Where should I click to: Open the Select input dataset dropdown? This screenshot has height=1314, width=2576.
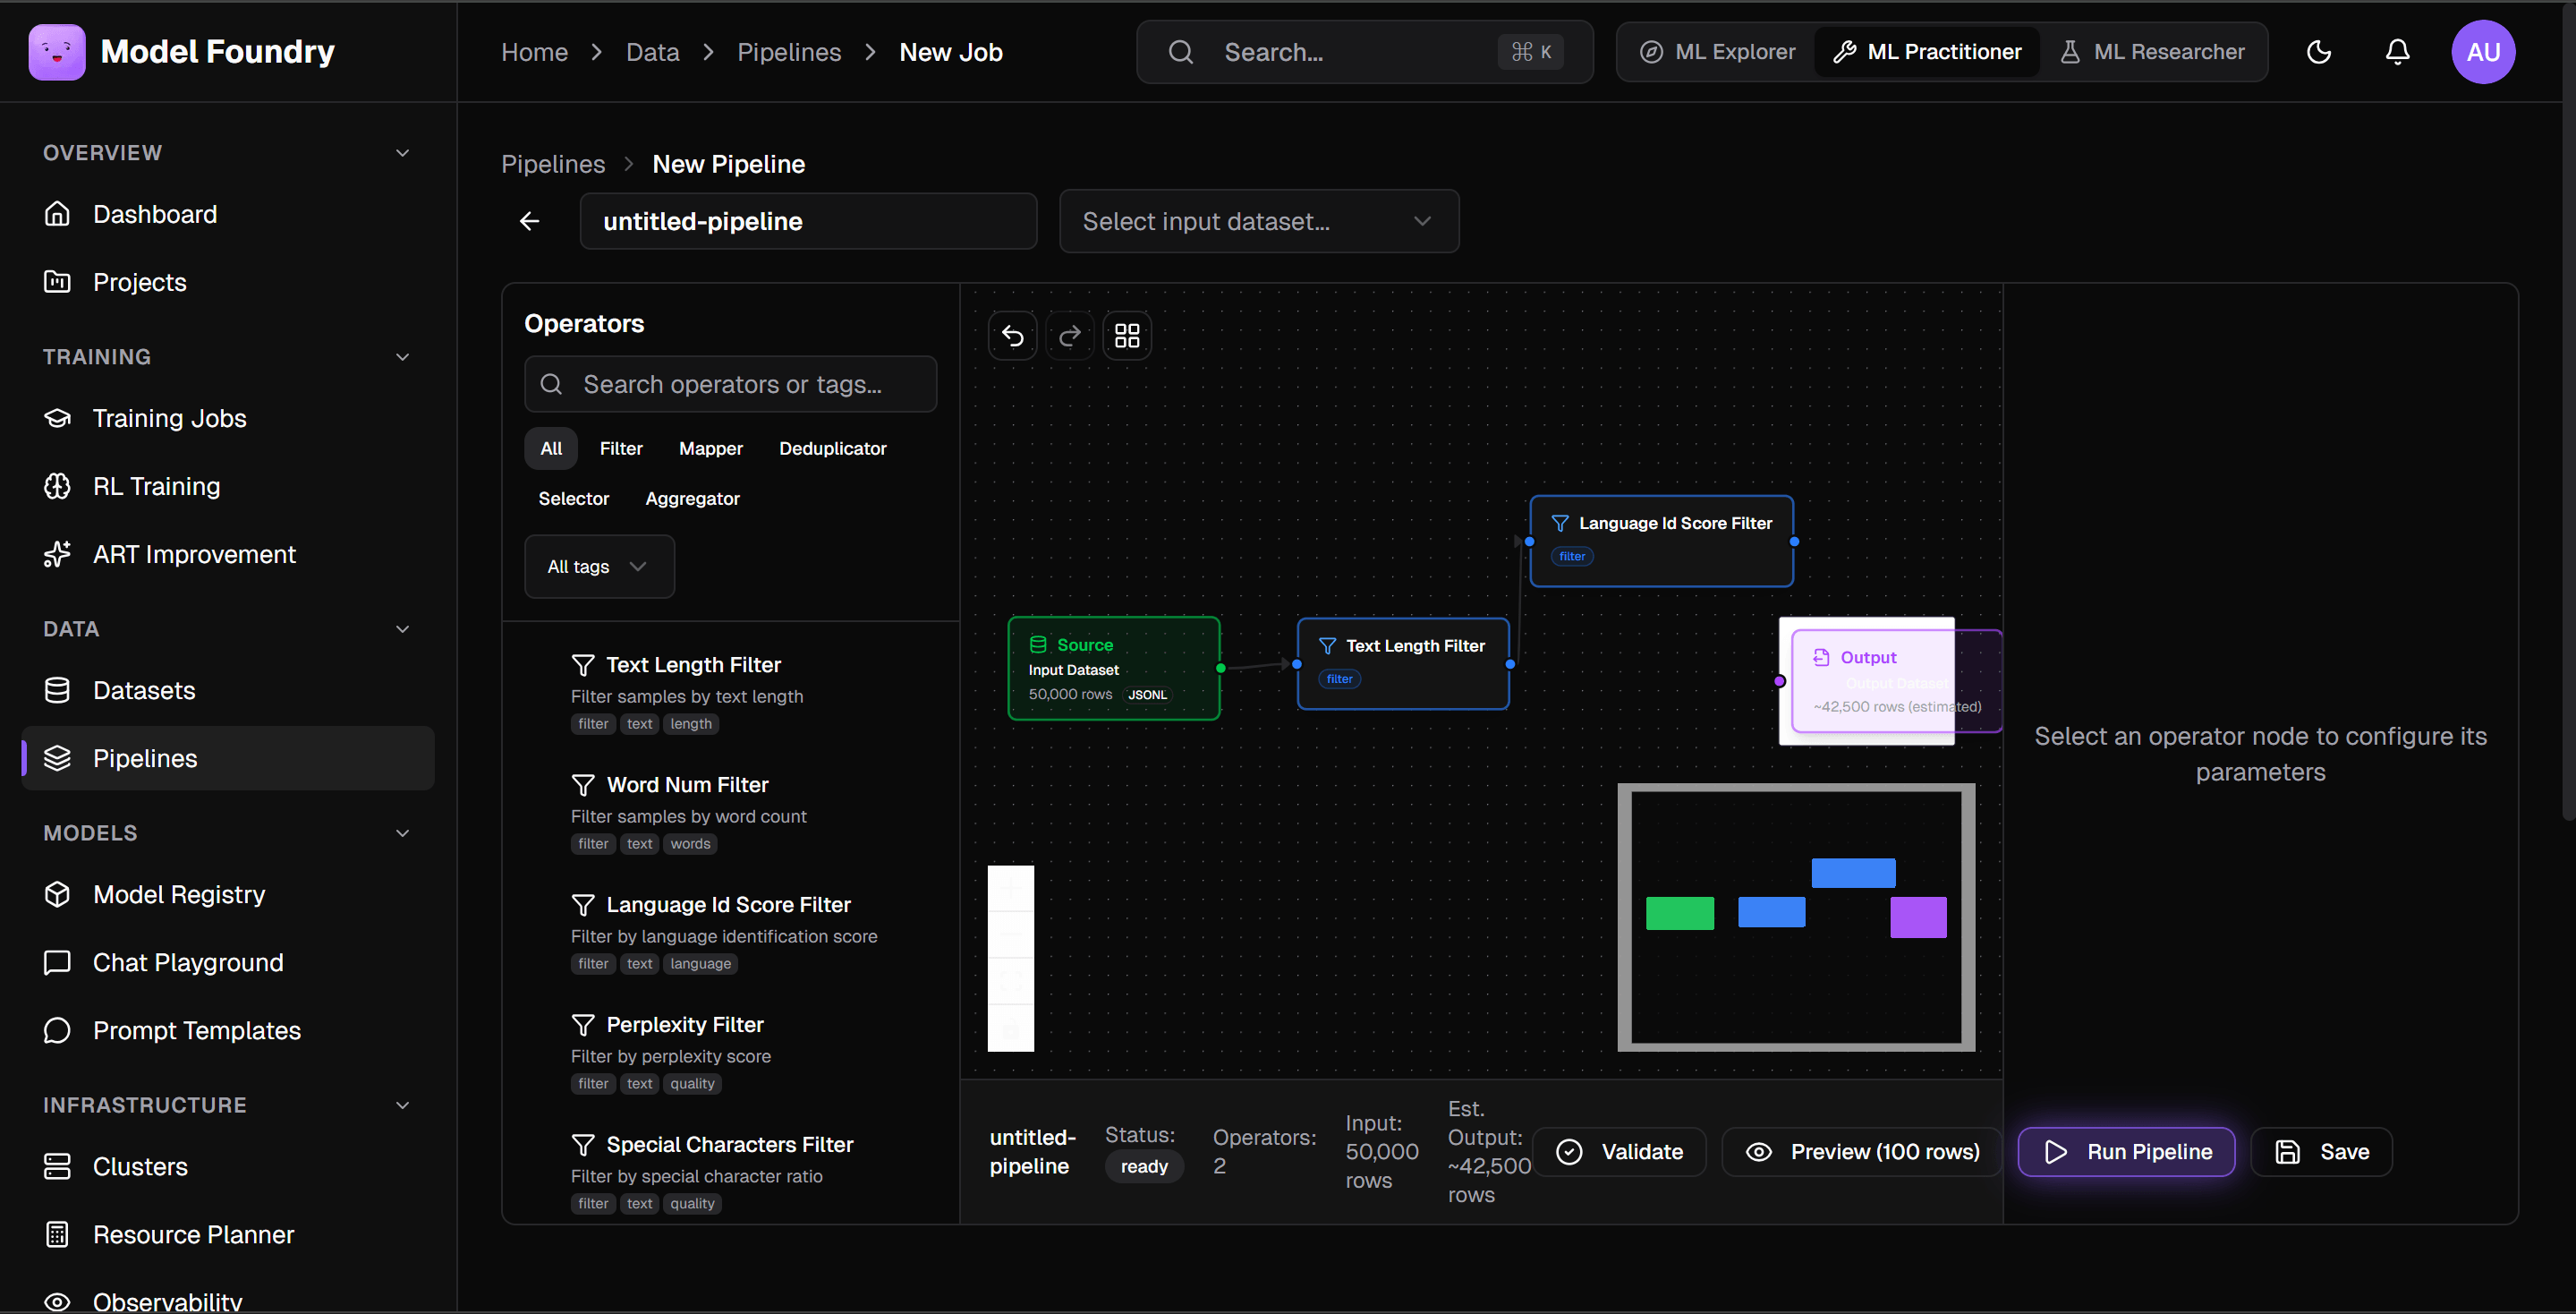[1258, 221]
